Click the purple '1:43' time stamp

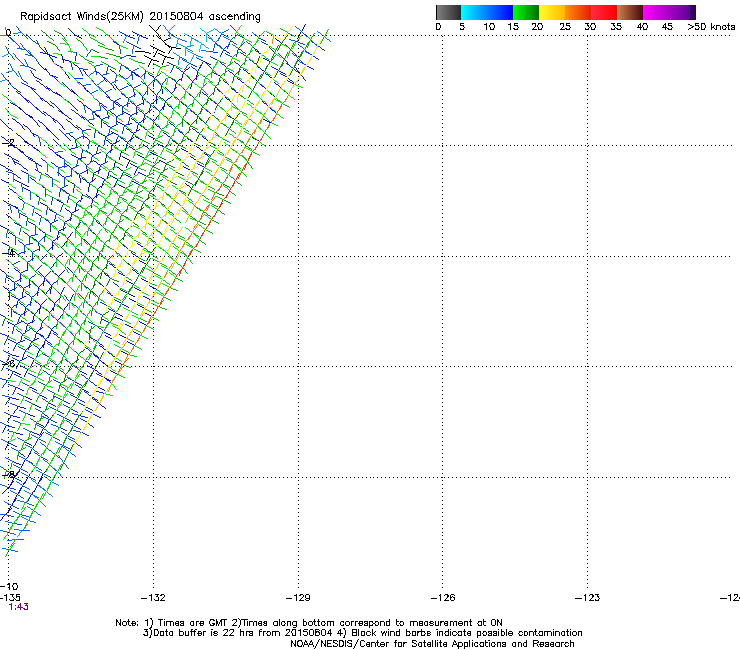tap(18, 607)
